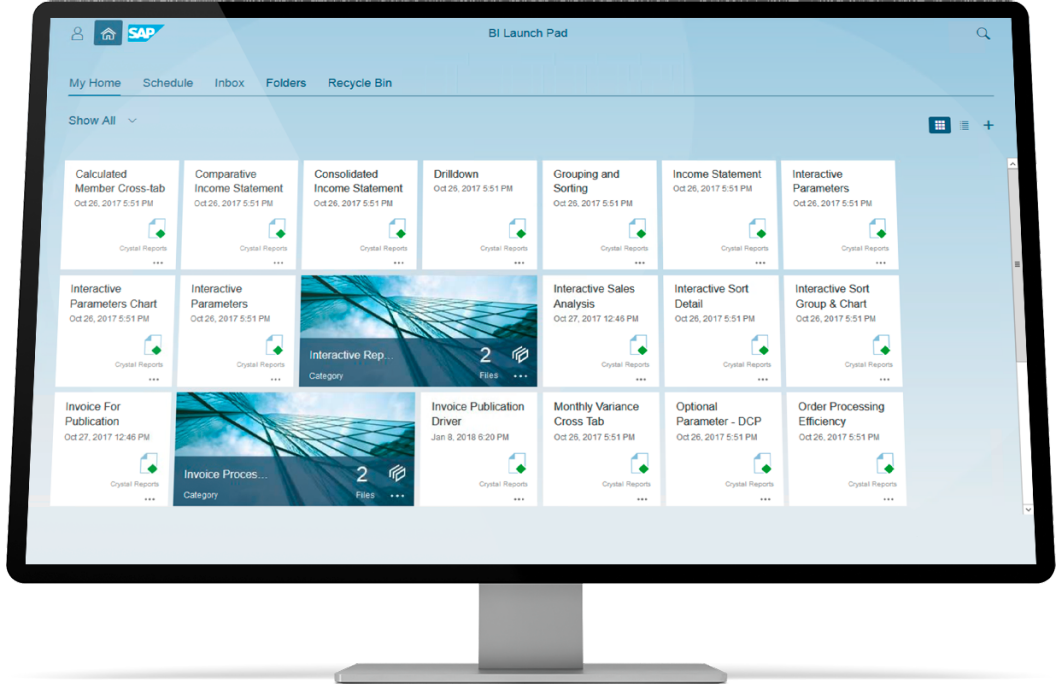Screen dimensions: 1056x684
Task: Expand the Show All filter dropdown
Action: pos(103,121)
